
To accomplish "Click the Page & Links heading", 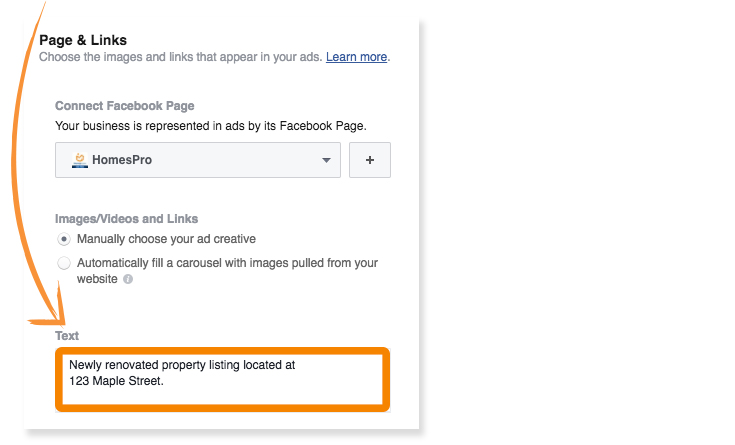I will (x=83, y=40).
